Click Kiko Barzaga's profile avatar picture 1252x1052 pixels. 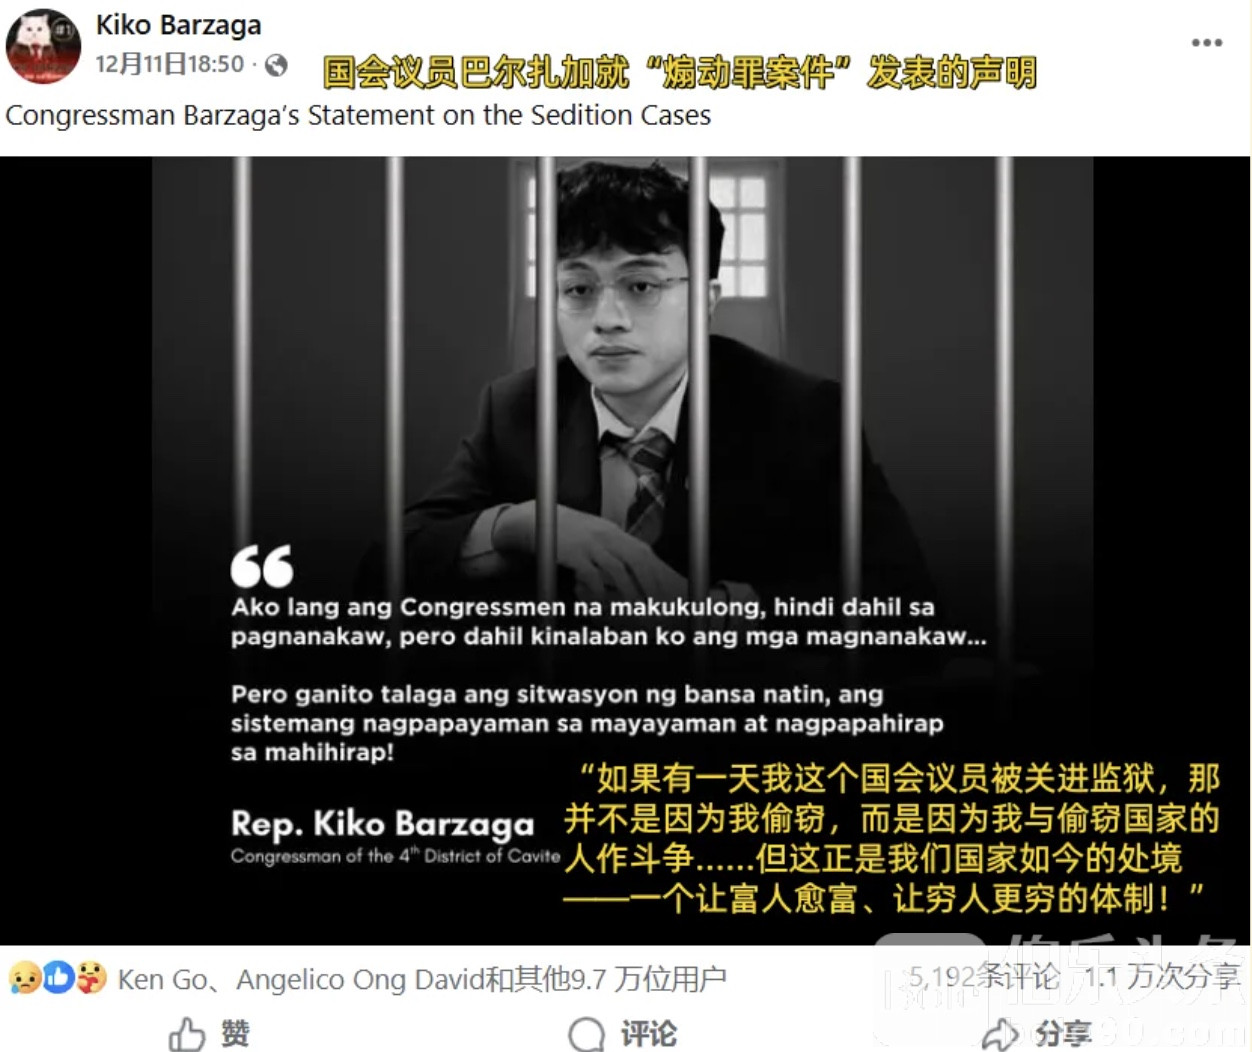coord(43,47)
